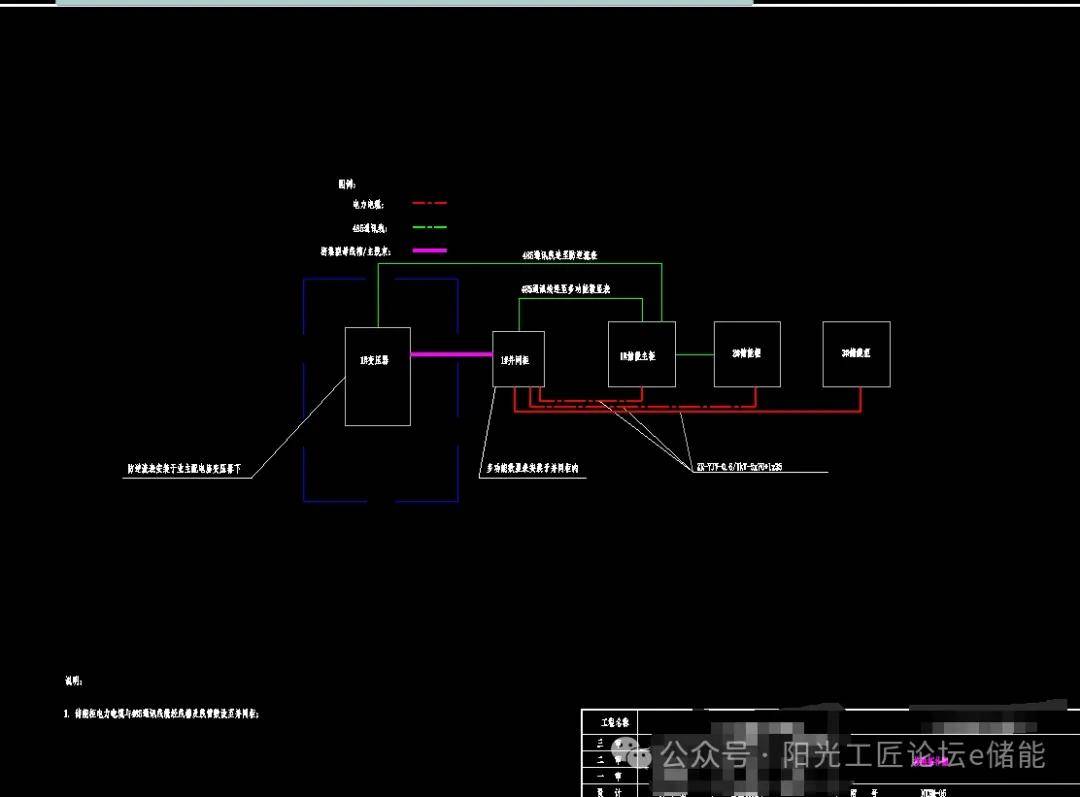Screen dimensions: 1080x797
Task: Select the 485 line to anti-backflow meter label
Action: click(559, 256)
